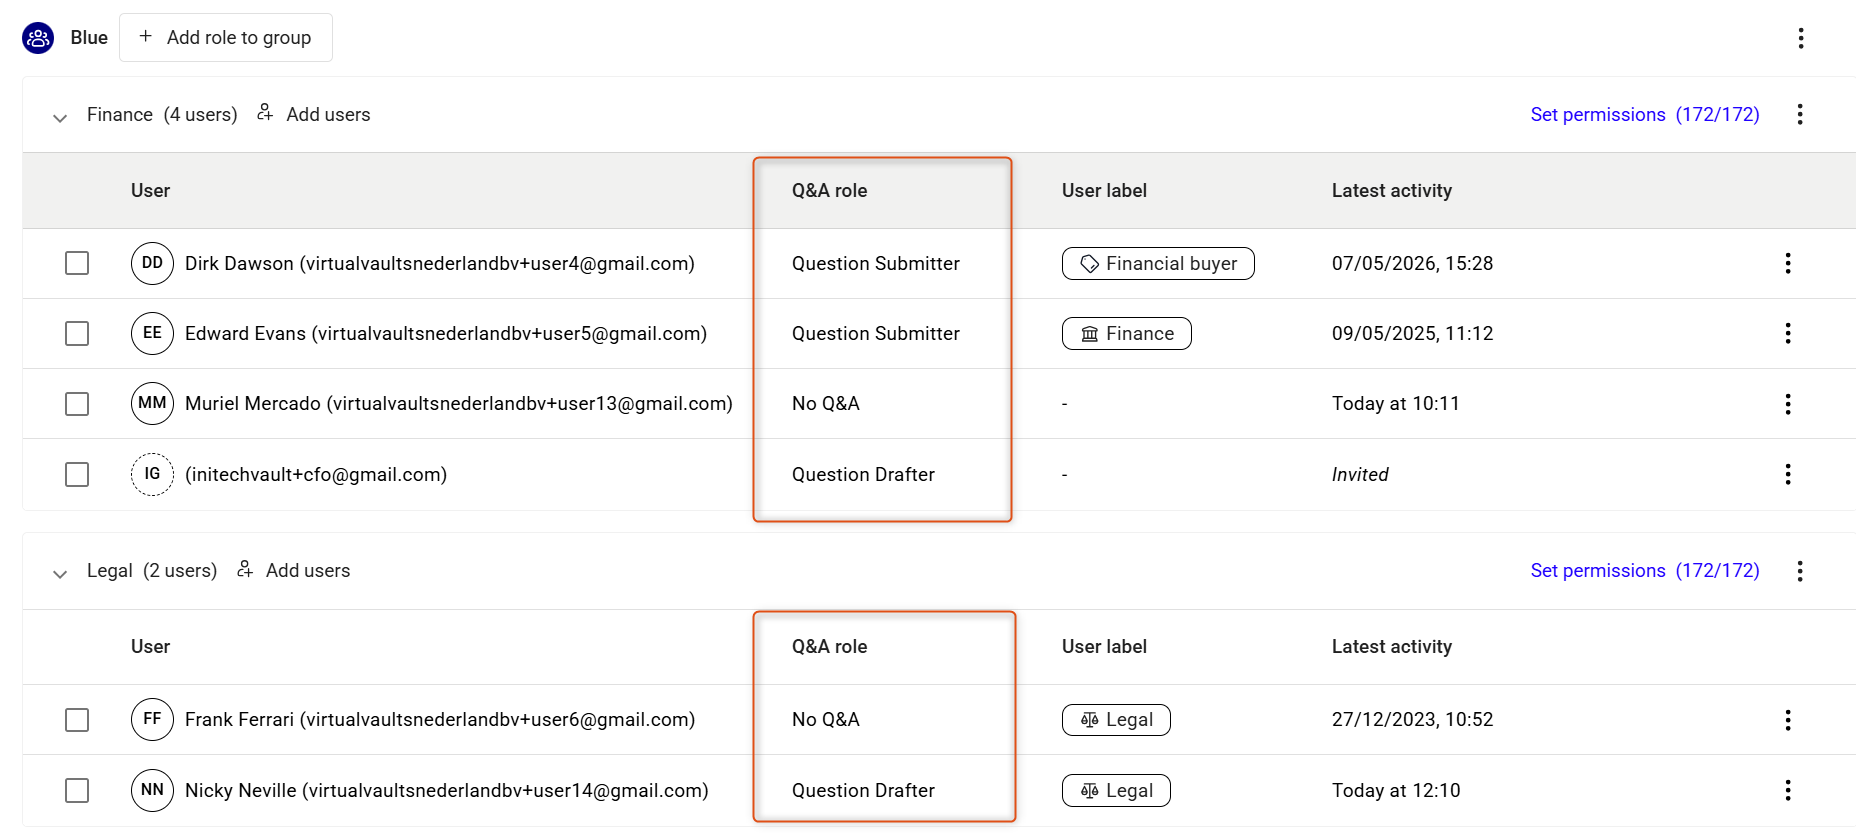Click the Frank Ferrari name and email
The image size is (1856, 834).
point(440,719)
